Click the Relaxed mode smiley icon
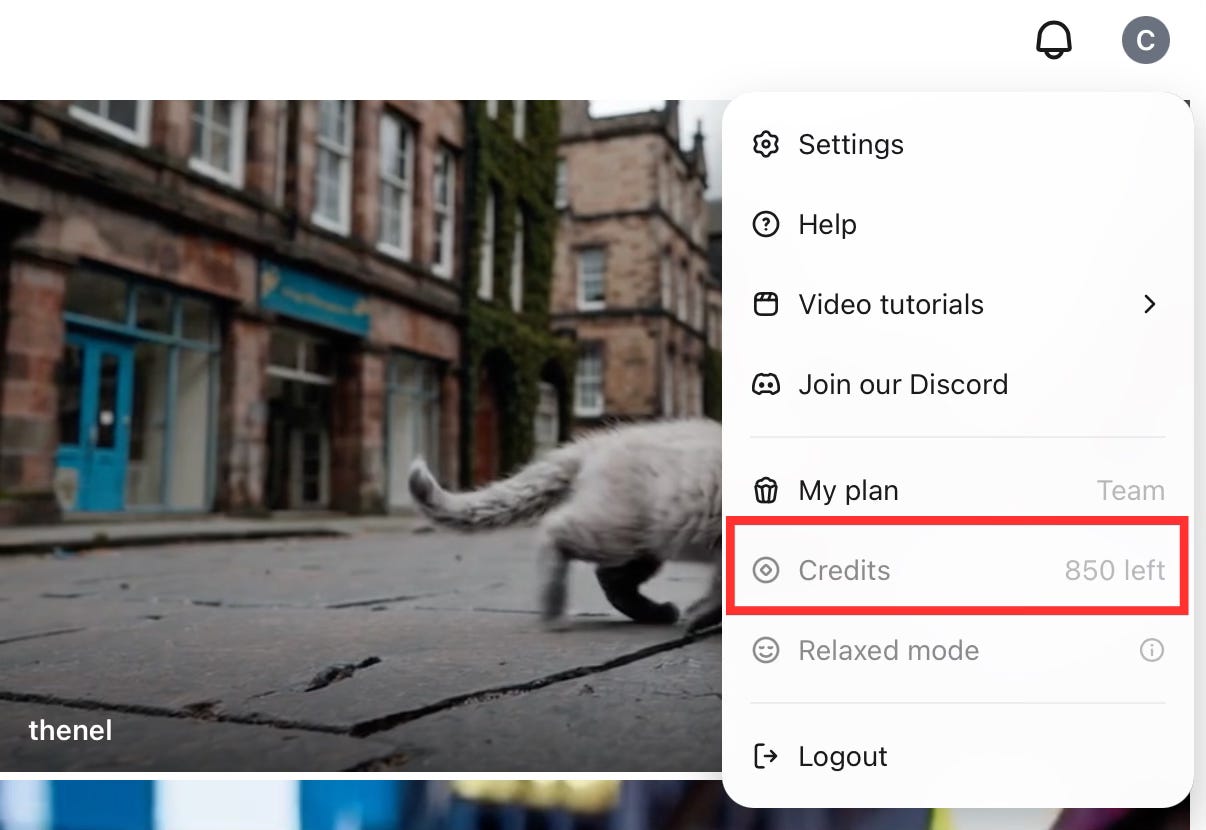This screenshot has width=1206, height=830. 766,650
